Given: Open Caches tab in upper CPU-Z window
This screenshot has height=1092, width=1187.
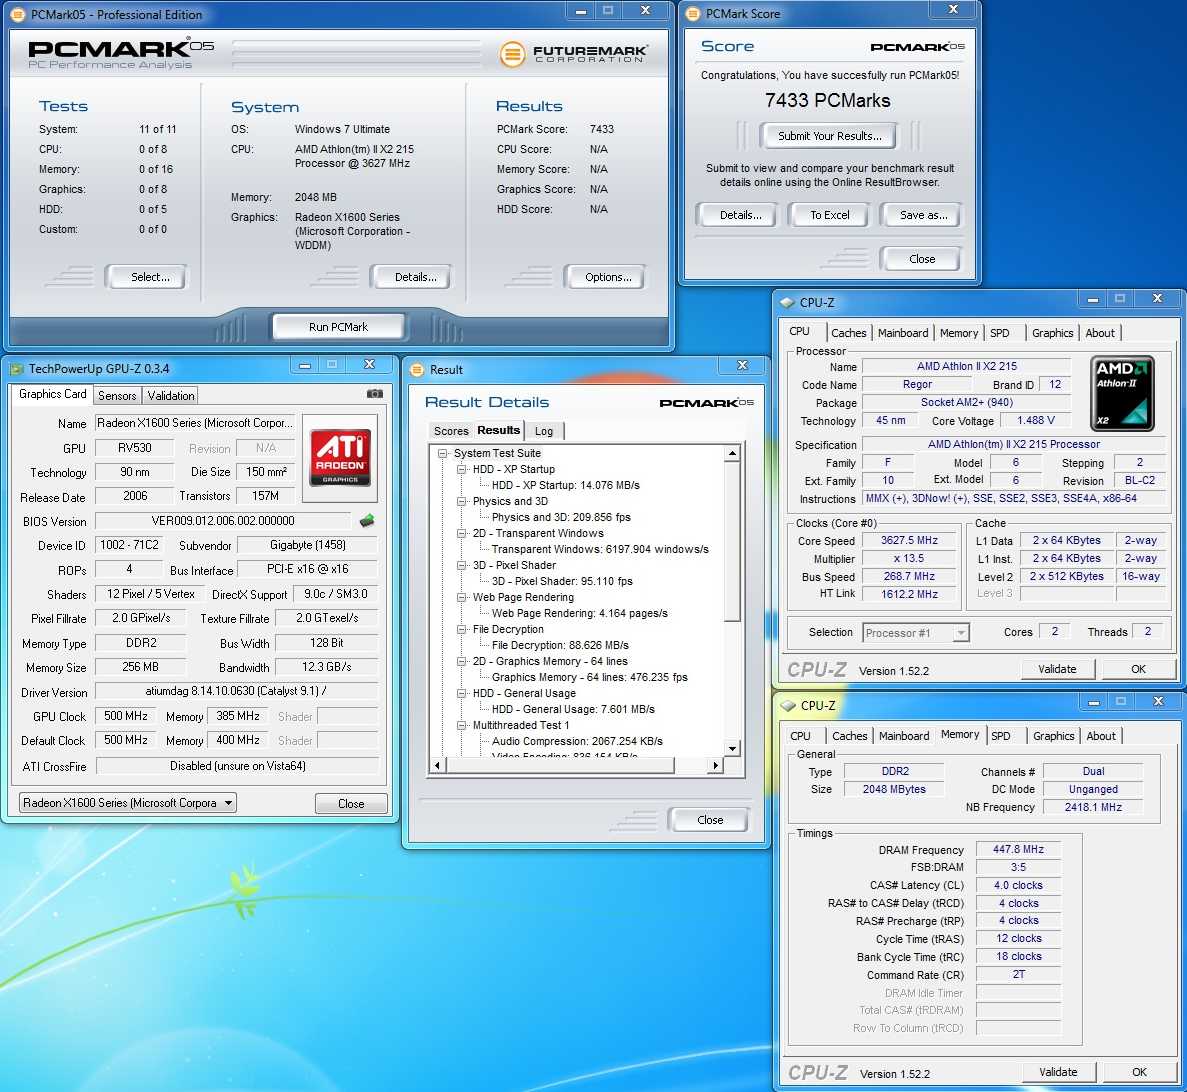Looking at the screenshot, I should [x=848, y=333].
